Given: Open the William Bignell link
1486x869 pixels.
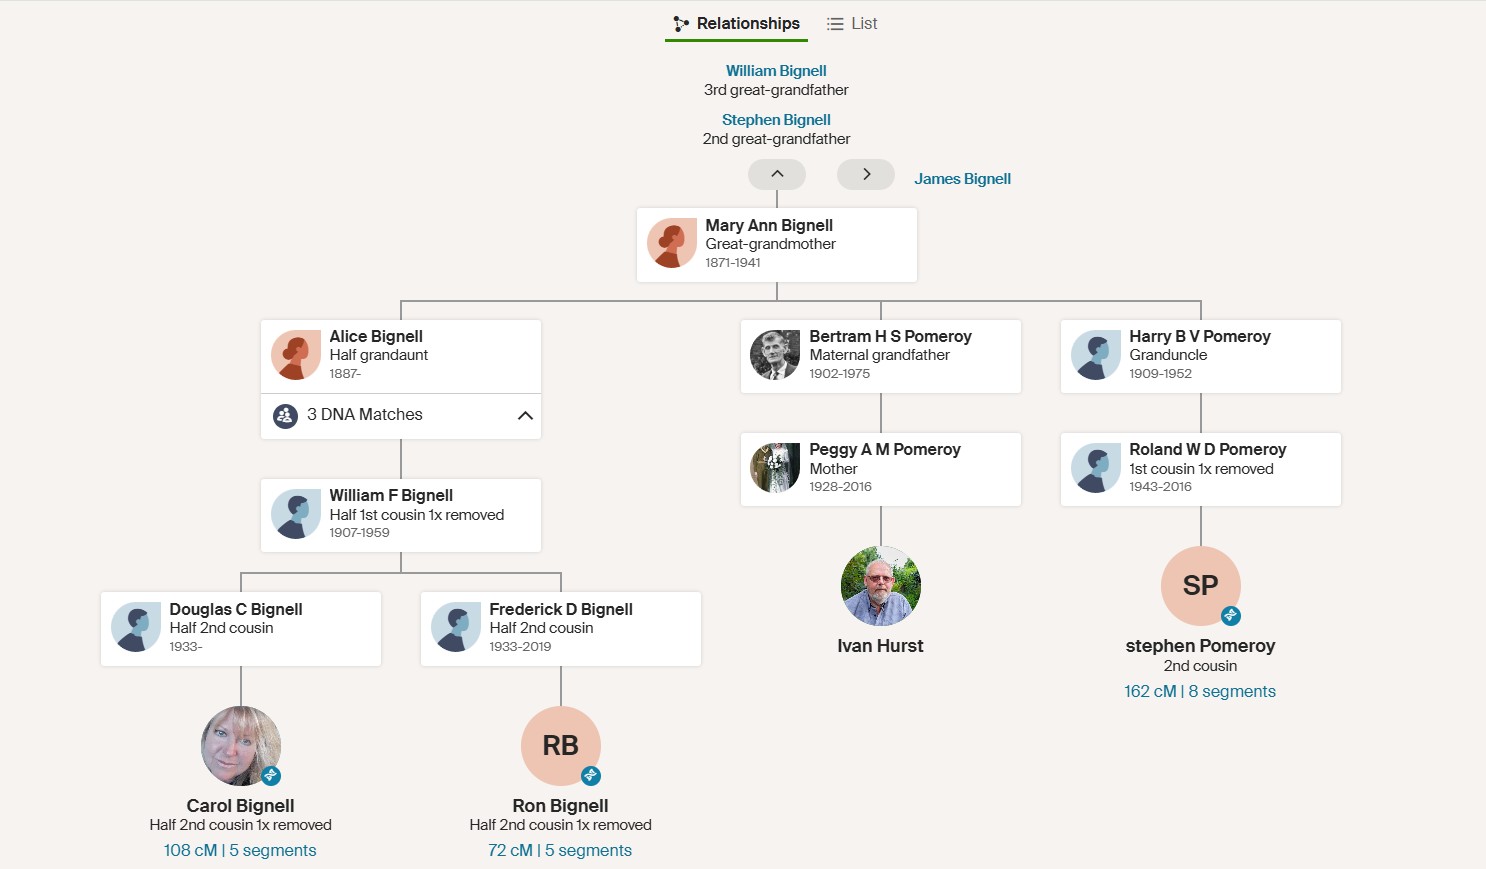Looking at the screenshot, I should click(x=776, y=71).
